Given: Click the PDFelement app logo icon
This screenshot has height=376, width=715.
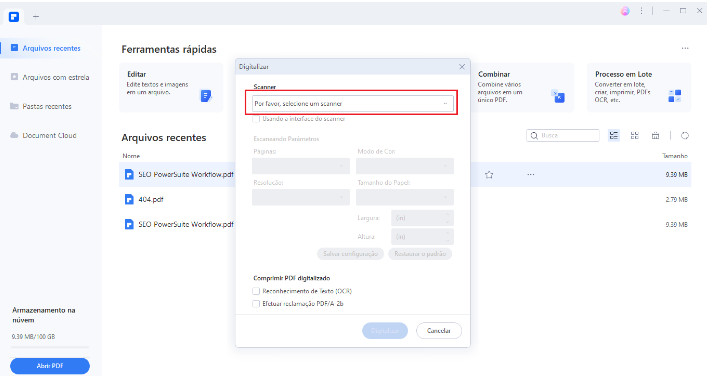Looking at the screenshot, I should point(14,17).
